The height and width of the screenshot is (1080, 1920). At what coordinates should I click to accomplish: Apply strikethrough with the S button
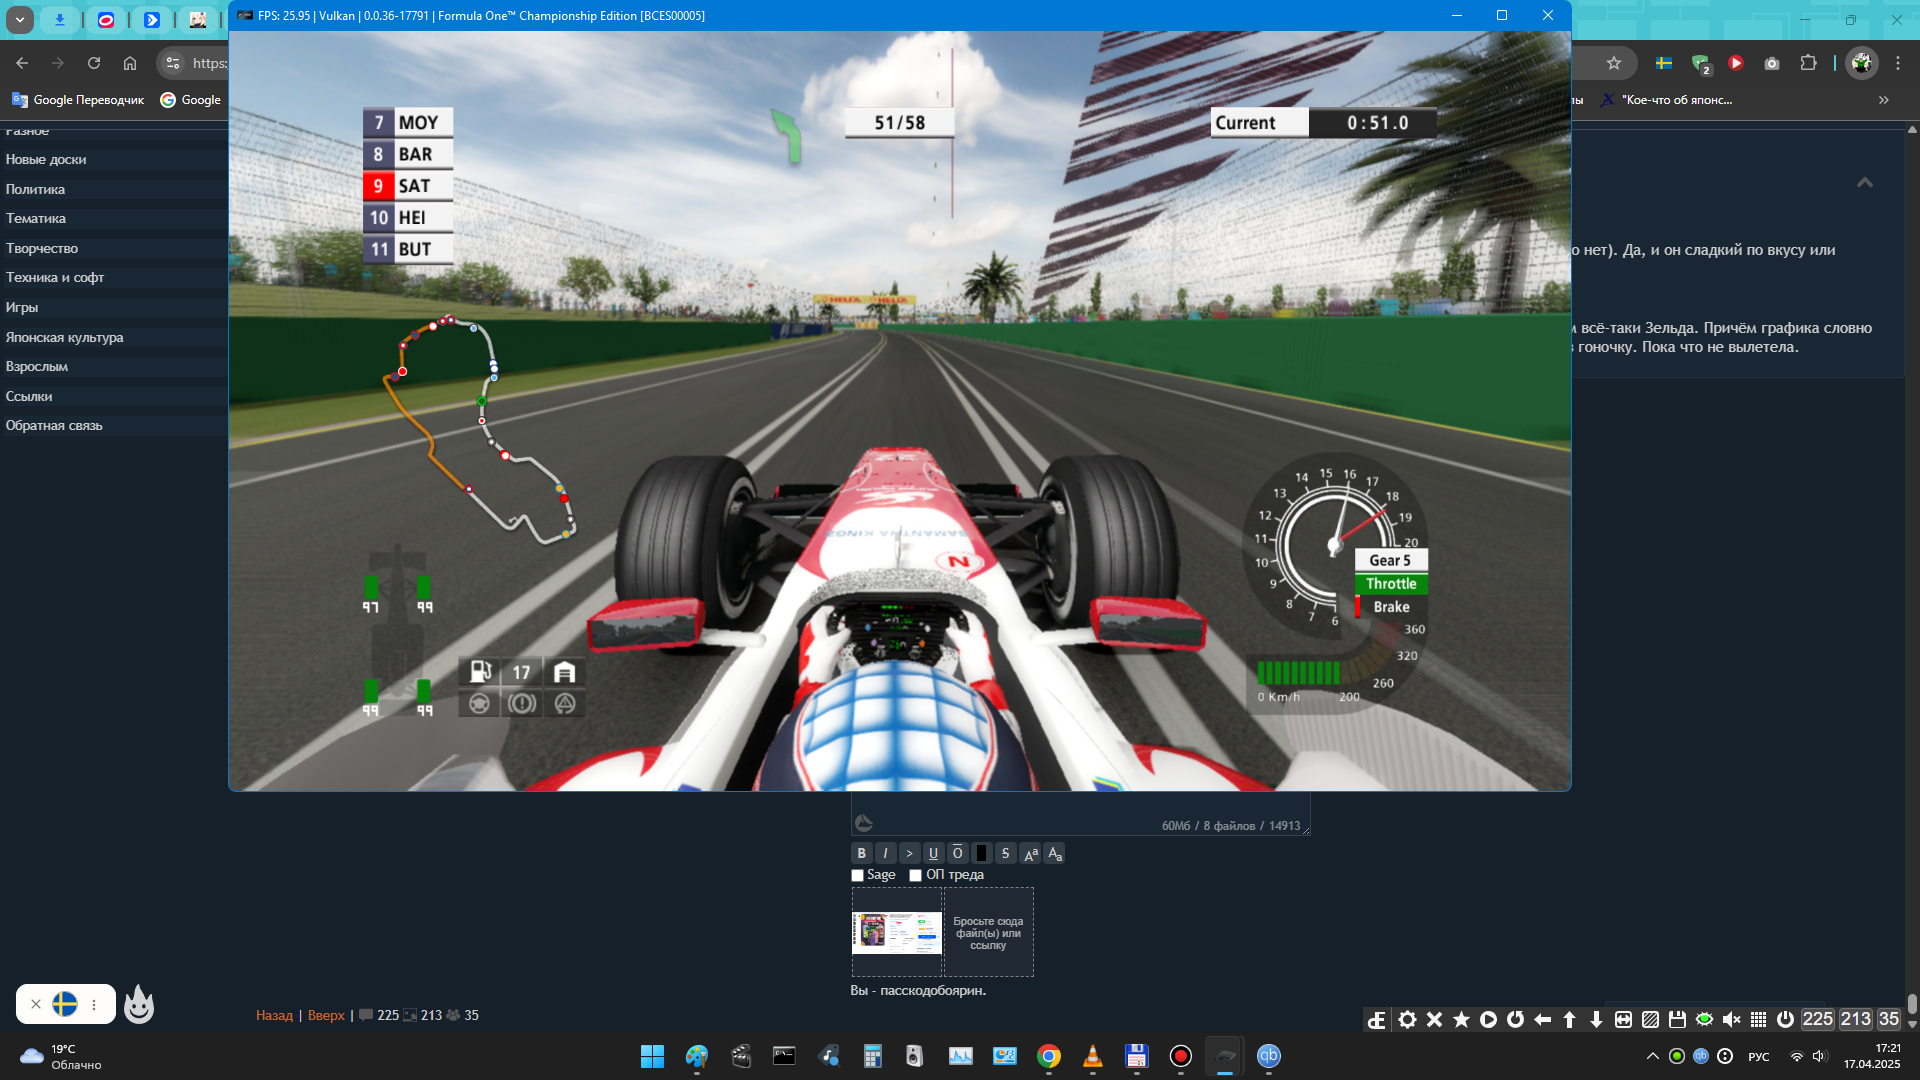click(x=1005, y=853)
